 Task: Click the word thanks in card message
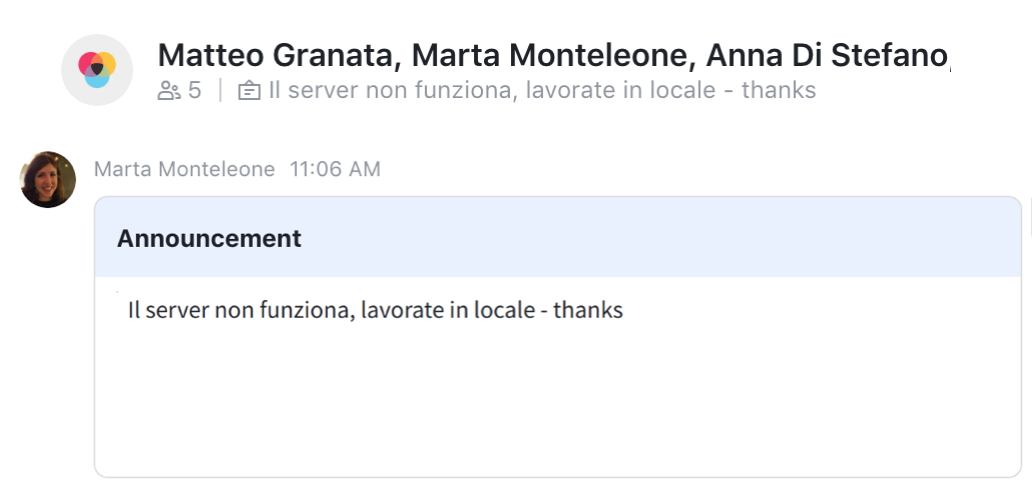(x=588, y=310)
